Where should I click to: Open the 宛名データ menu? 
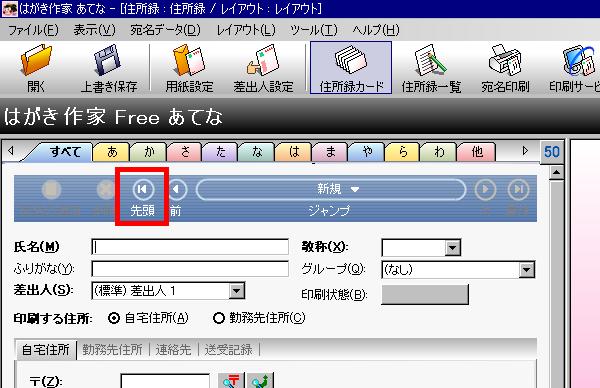(x=165, y=30)
